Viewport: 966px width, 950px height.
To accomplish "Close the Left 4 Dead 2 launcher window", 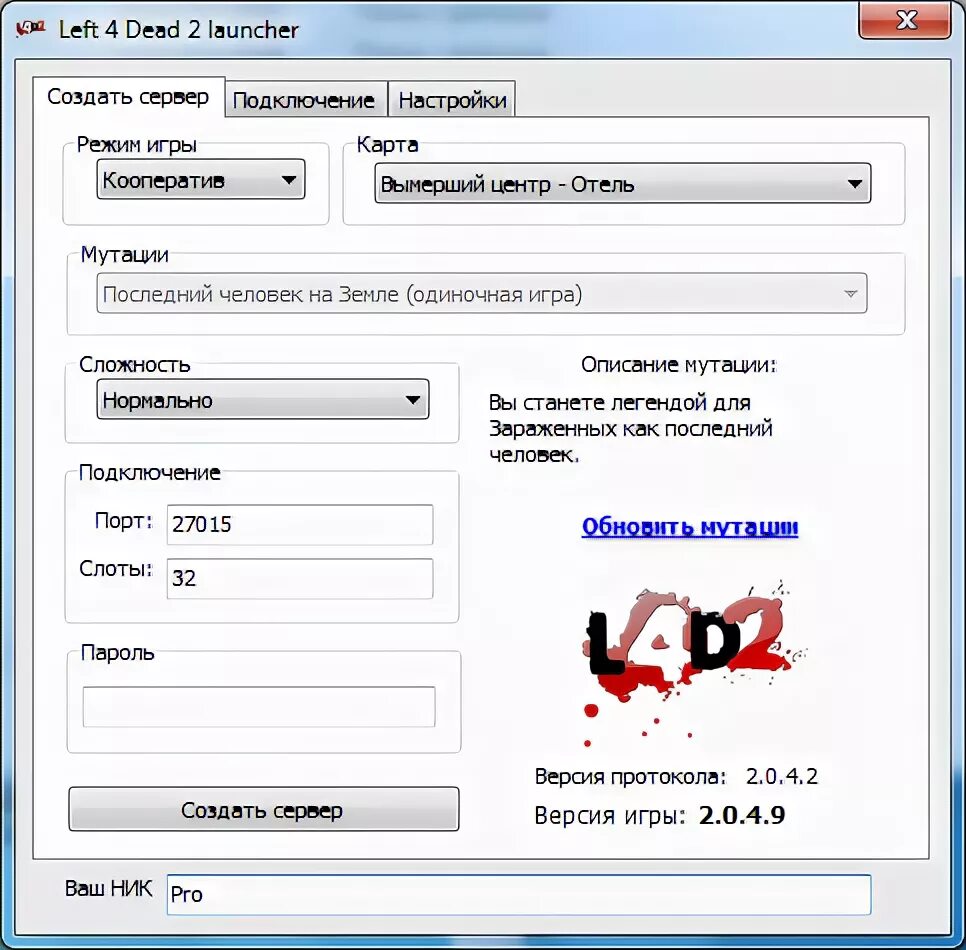I will 905,20.
